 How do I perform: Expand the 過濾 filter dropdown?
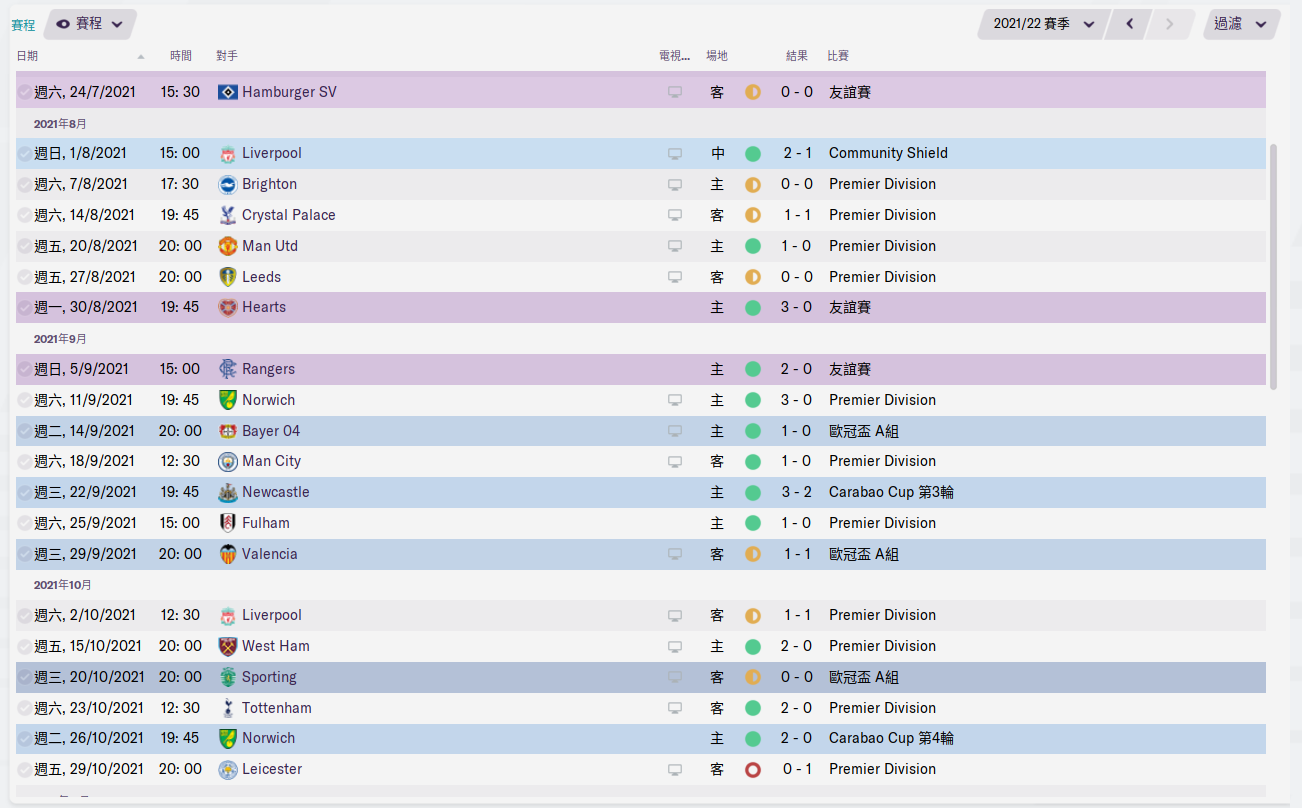pos(1241,24)
